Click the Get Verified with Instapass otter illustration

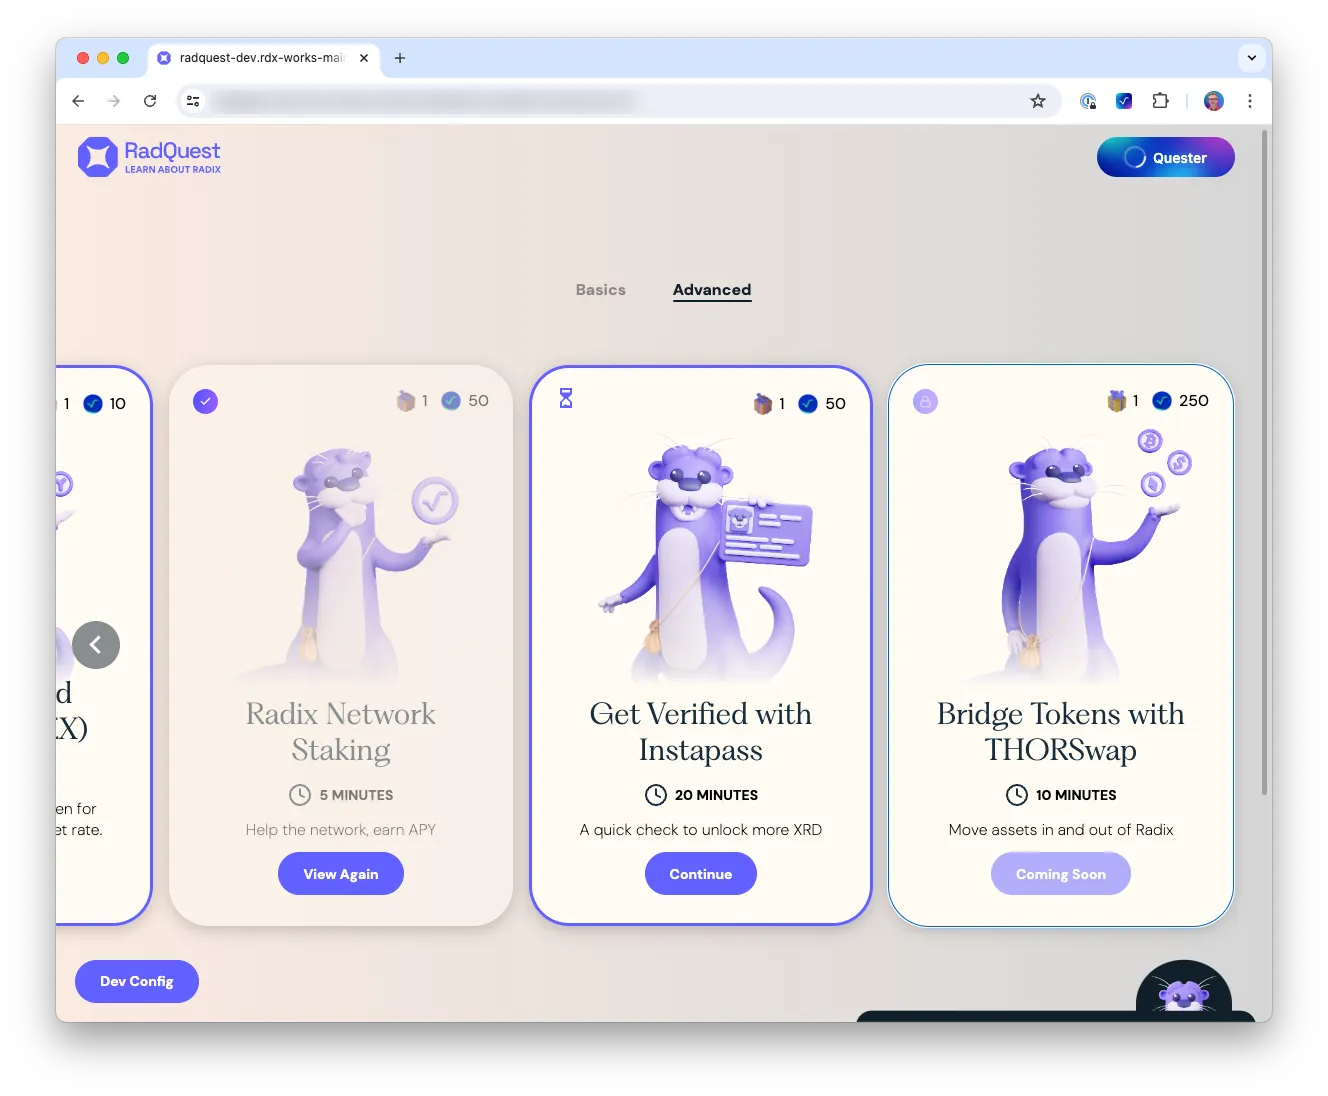click(705, 560)
